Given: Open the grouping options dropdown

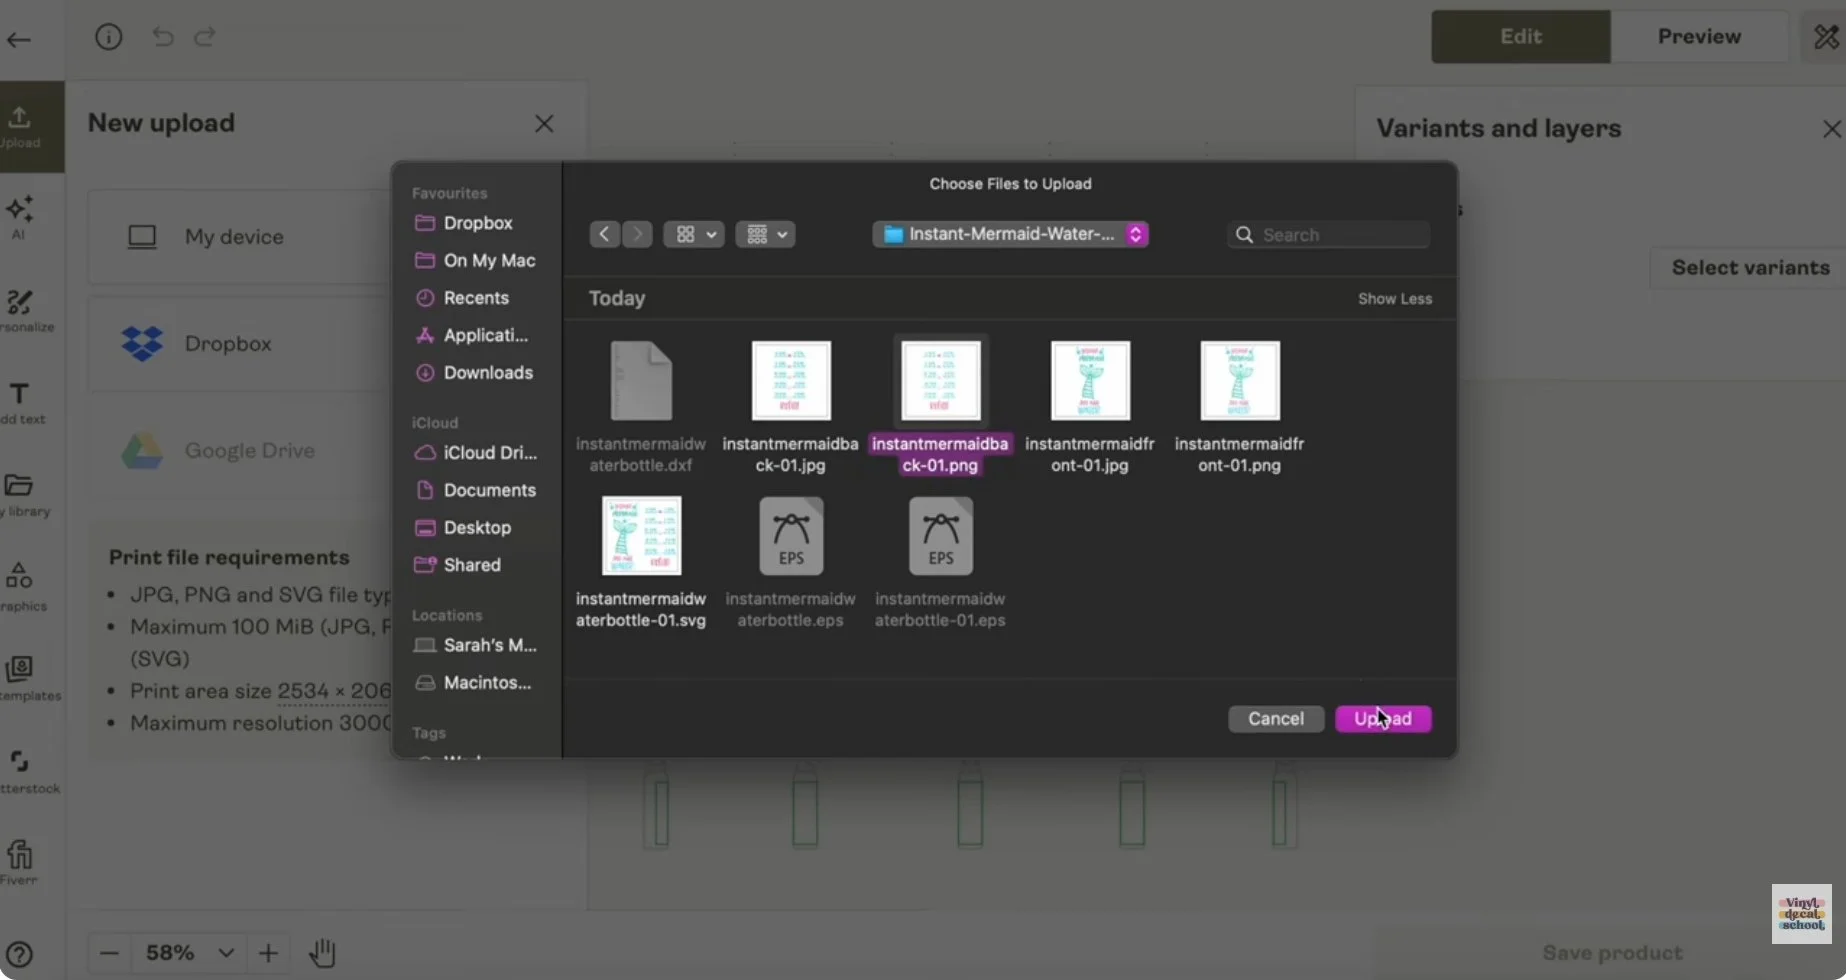Looking at the screenshot, I should (x=765, y=234).
